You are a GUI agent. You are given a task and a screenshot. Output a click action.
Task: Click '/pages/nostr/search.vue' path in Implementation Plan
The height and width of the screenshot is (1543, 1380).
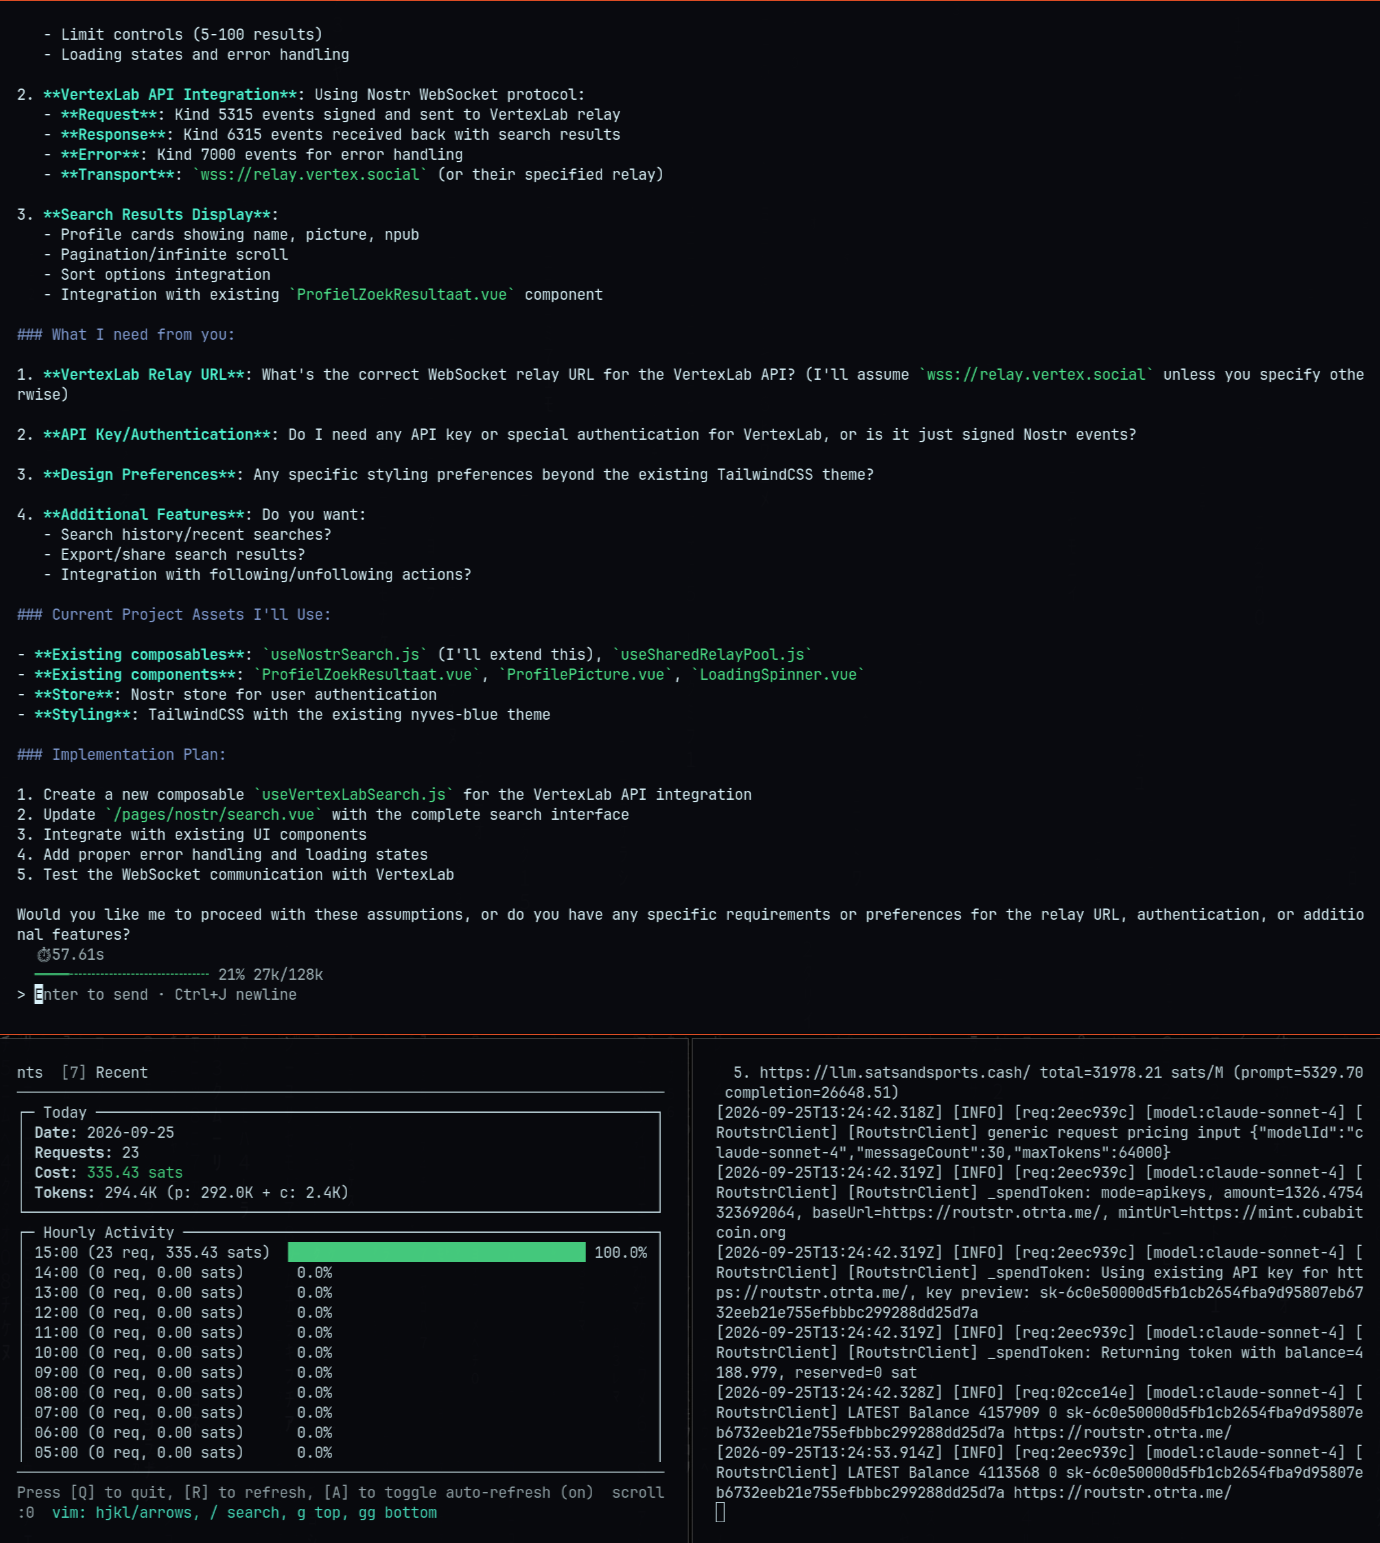click(x=214, y=815)
